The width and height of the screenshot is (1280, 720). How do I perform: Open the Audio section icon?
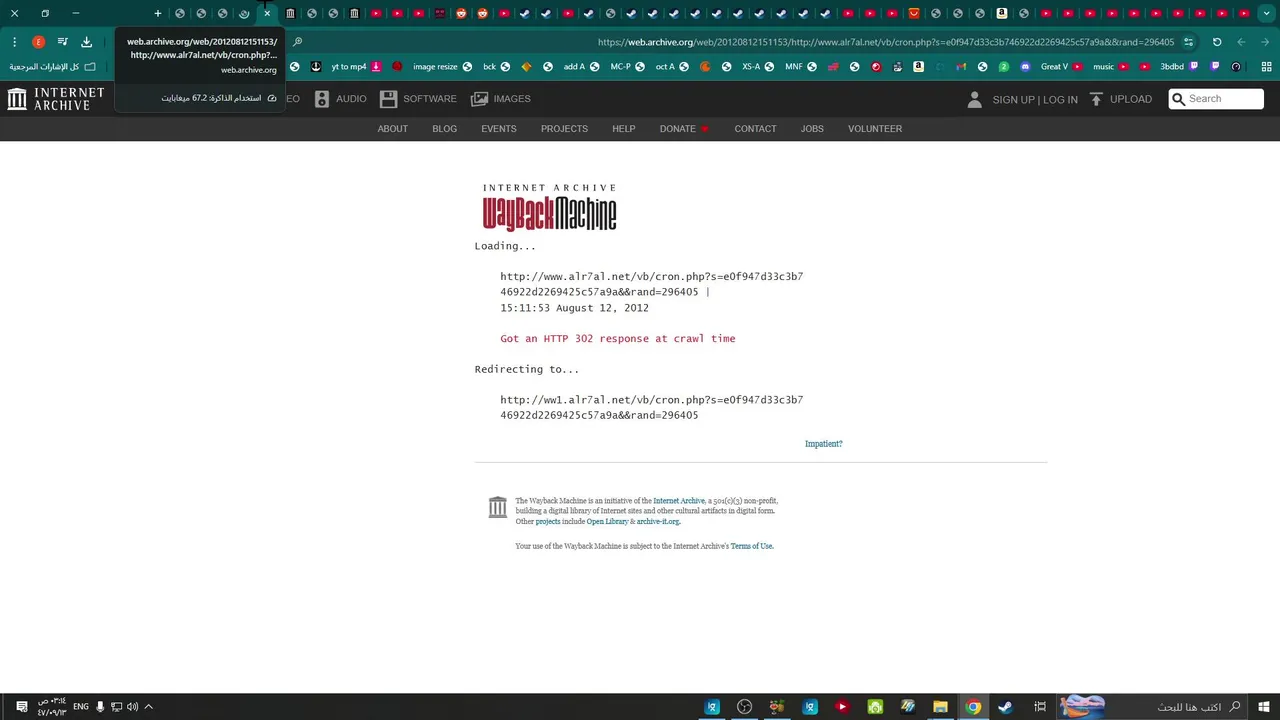(x=322, y=99)
